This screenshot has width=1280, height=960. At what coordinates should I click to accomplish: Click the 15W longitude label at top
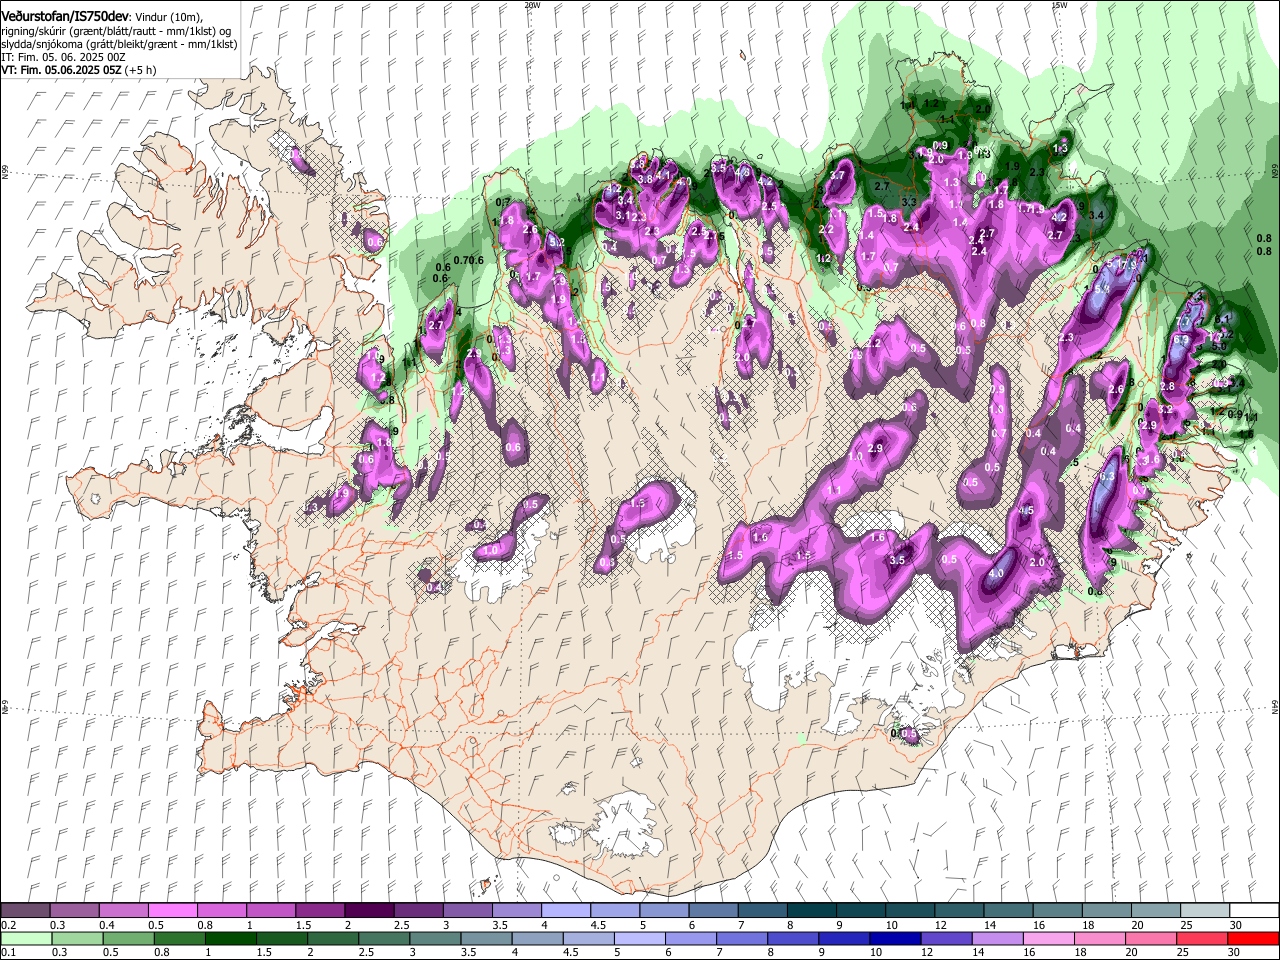pyautogui.click(x=1059, y=5)
